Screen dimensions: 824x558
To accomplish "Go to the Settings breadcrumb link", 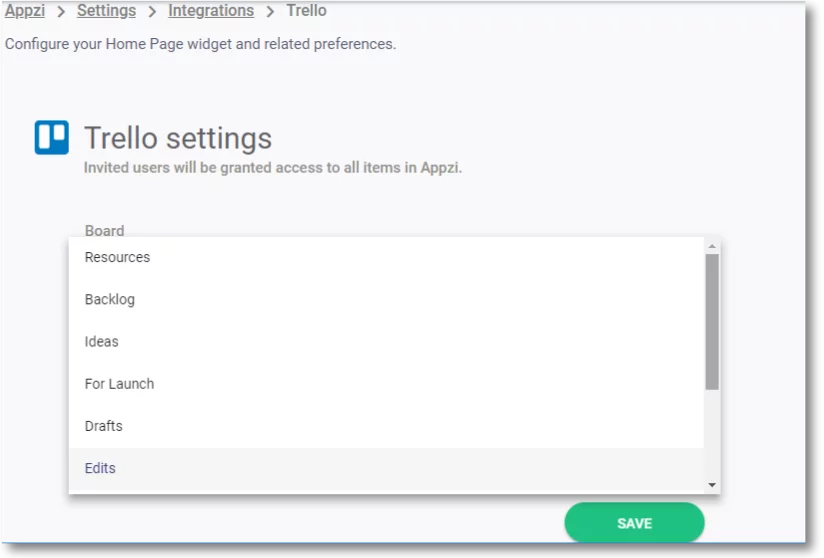I will [106, 11].
